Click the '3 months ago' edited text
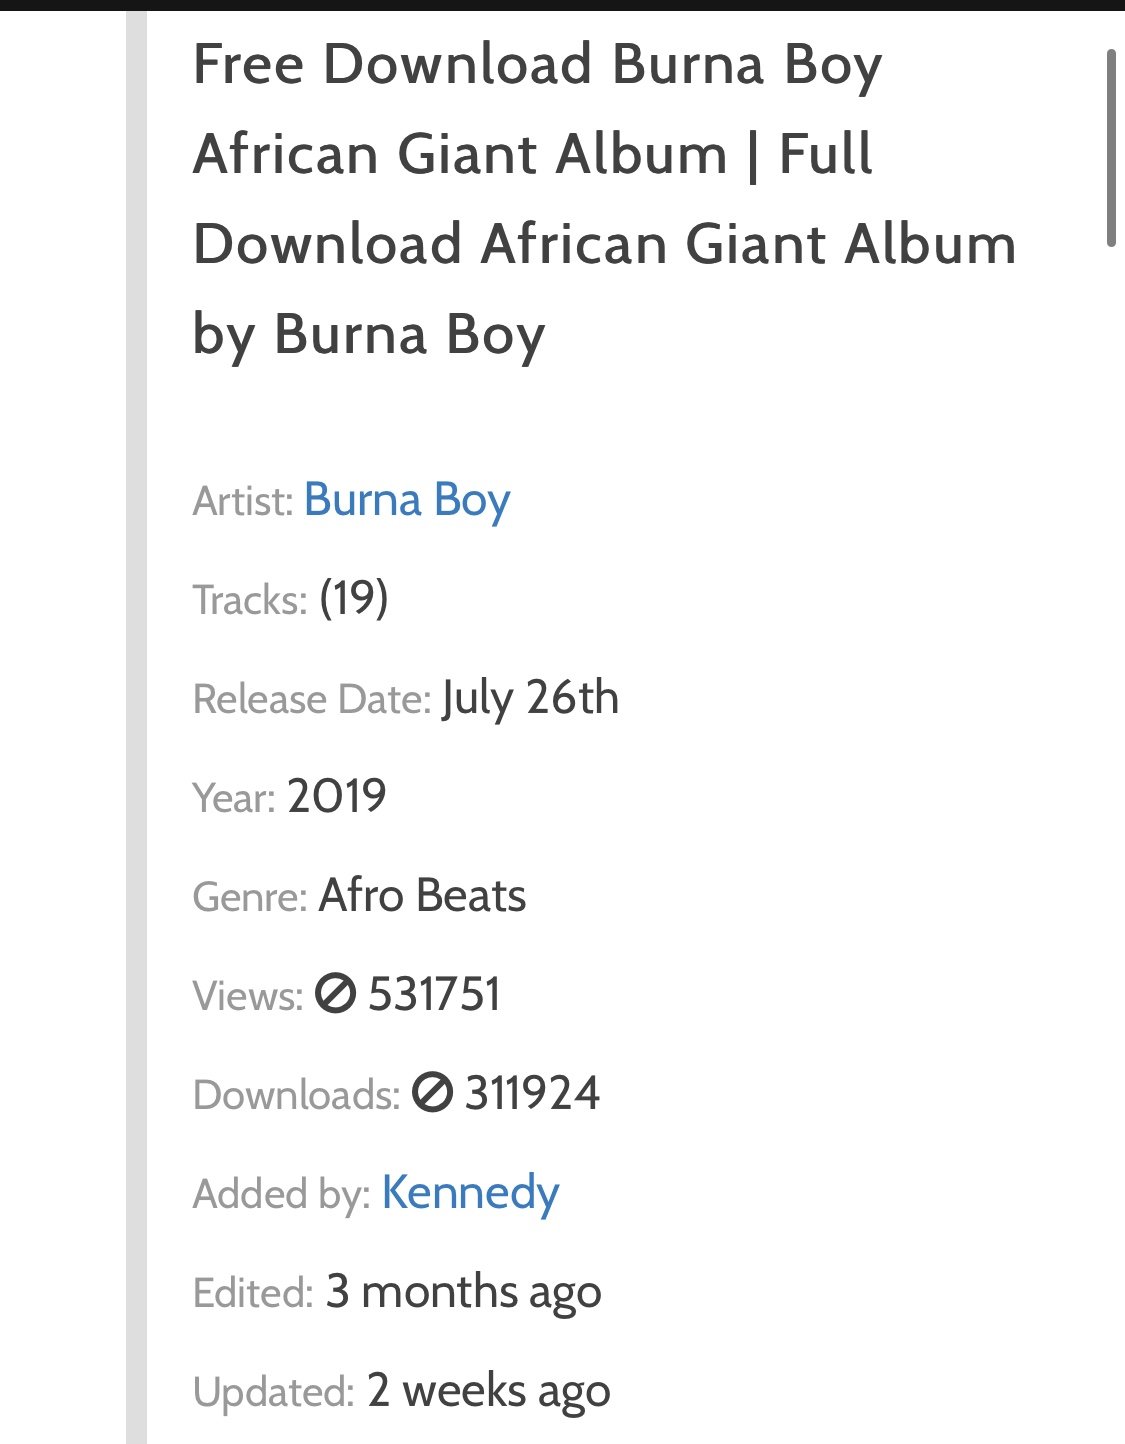Screen dimensions: 1125x1444 463,1292
